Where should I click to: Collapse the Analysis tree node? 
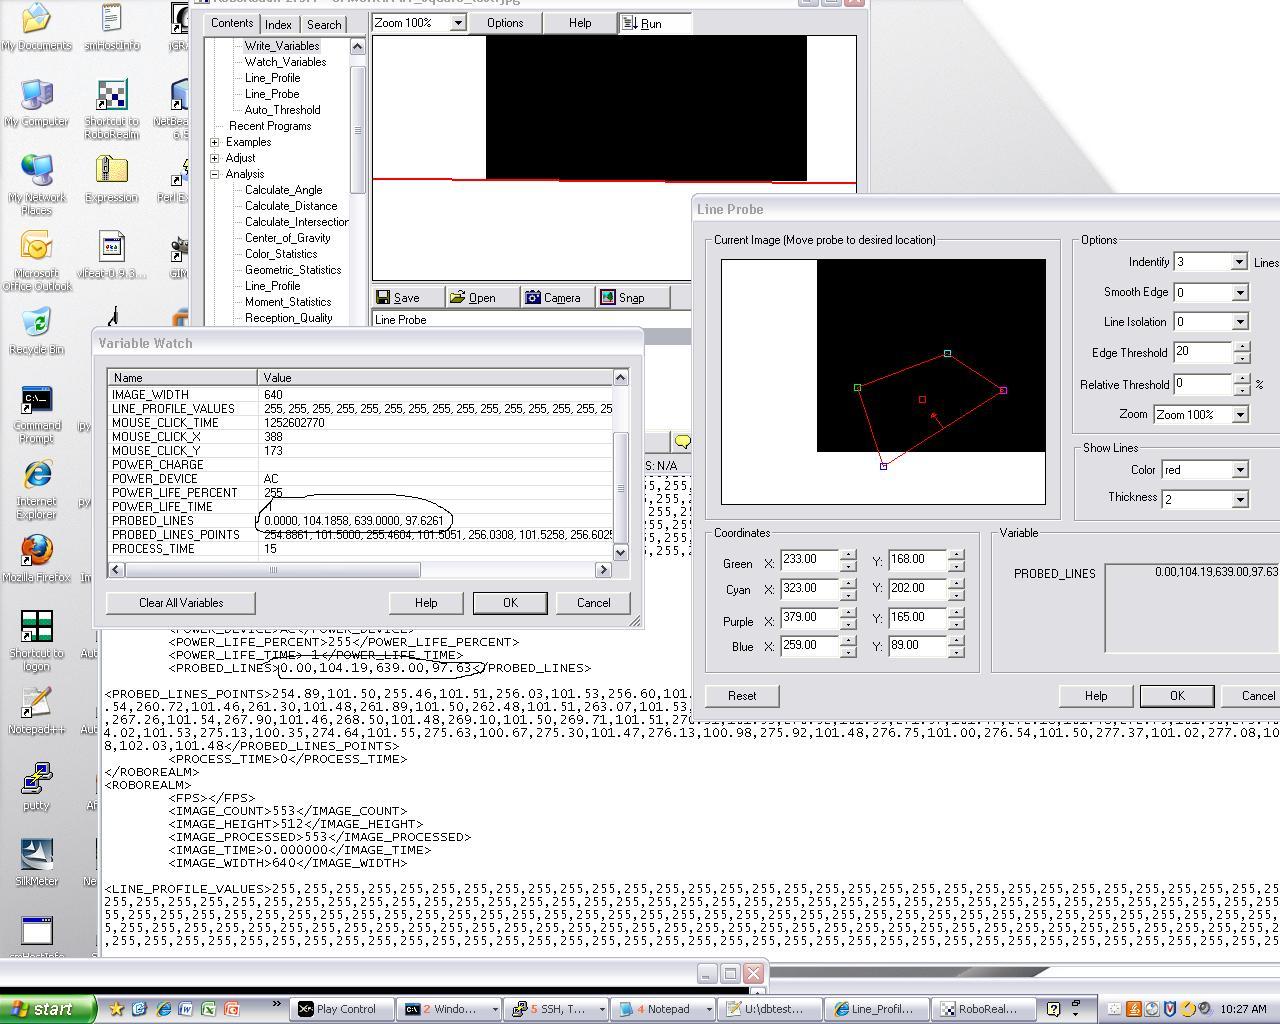(215, 174)
